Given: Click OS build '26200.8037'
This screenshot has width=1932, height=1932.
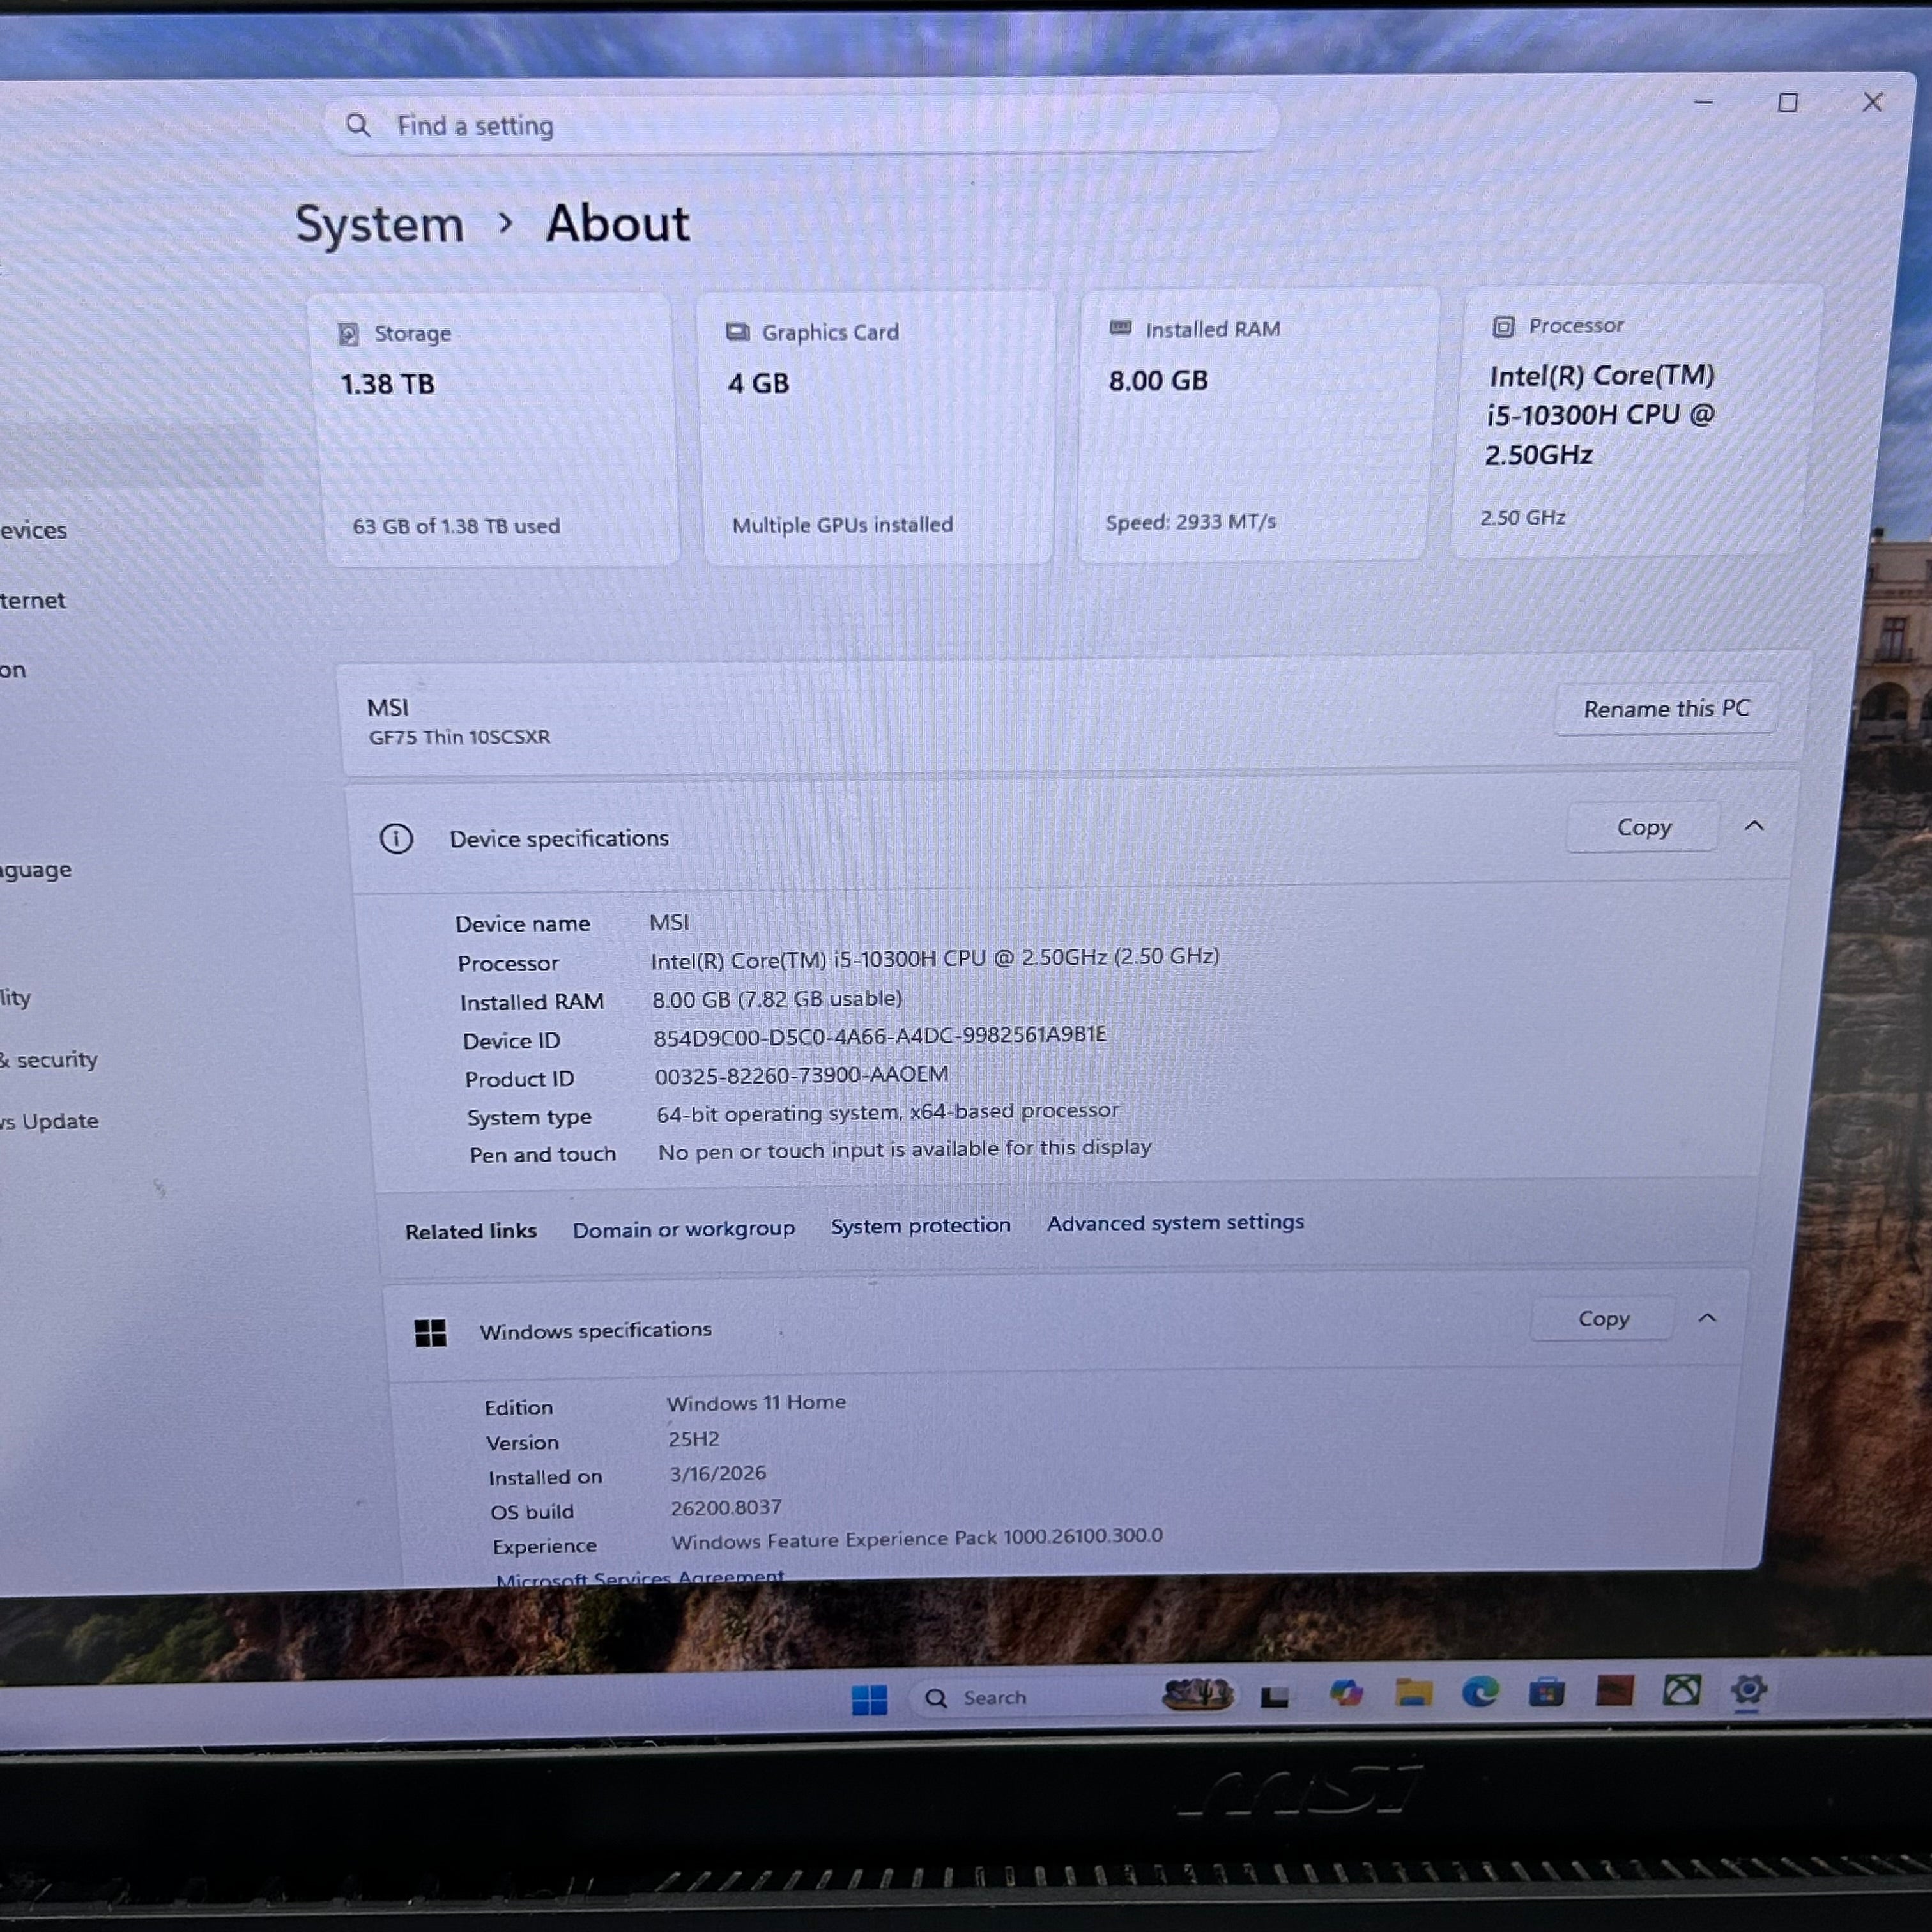Looking at the screenshot, I should (x=726, y=1507).
